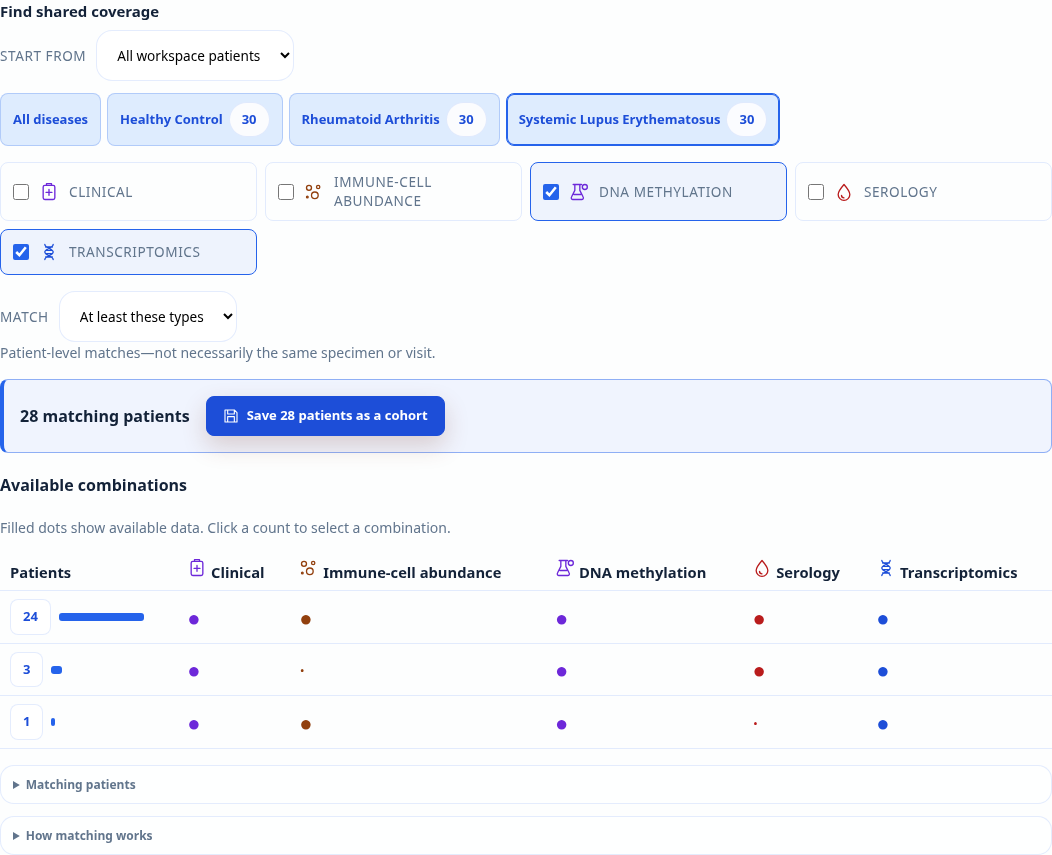Click the Clinical icon in the table header
Screen dimensions: 1052x855
coord(197,568)
